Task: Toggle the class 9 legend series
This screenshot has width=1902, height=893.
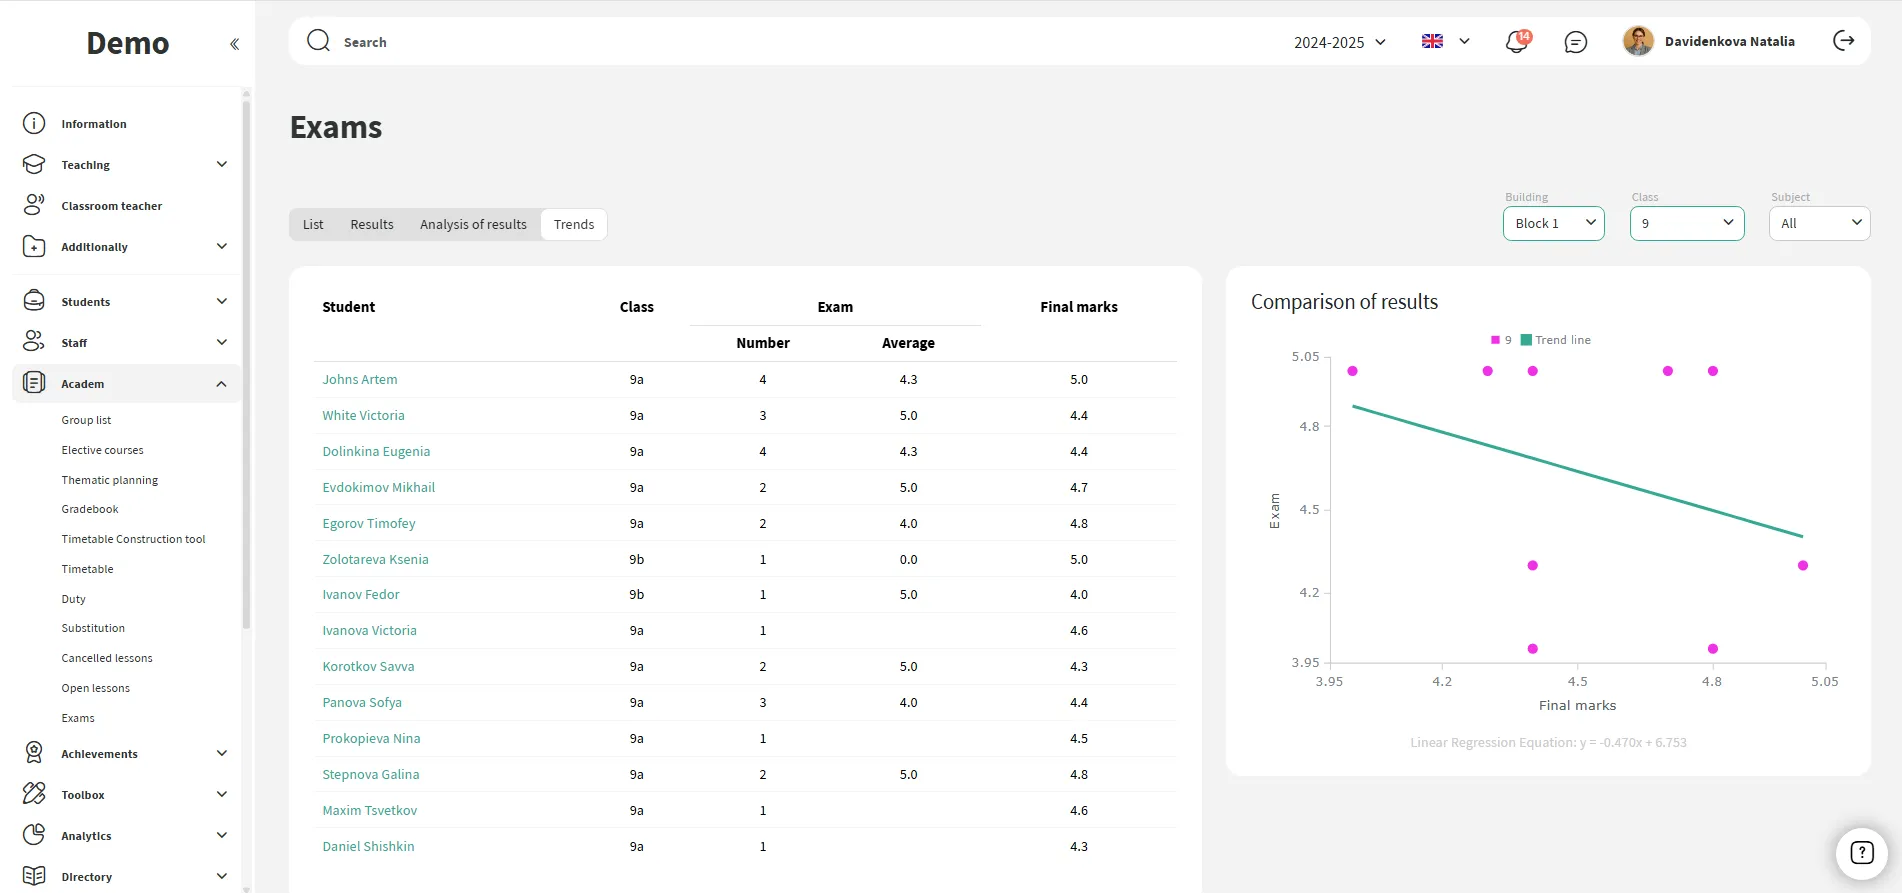Action: pyautogui.click(x=1501, y=340)
